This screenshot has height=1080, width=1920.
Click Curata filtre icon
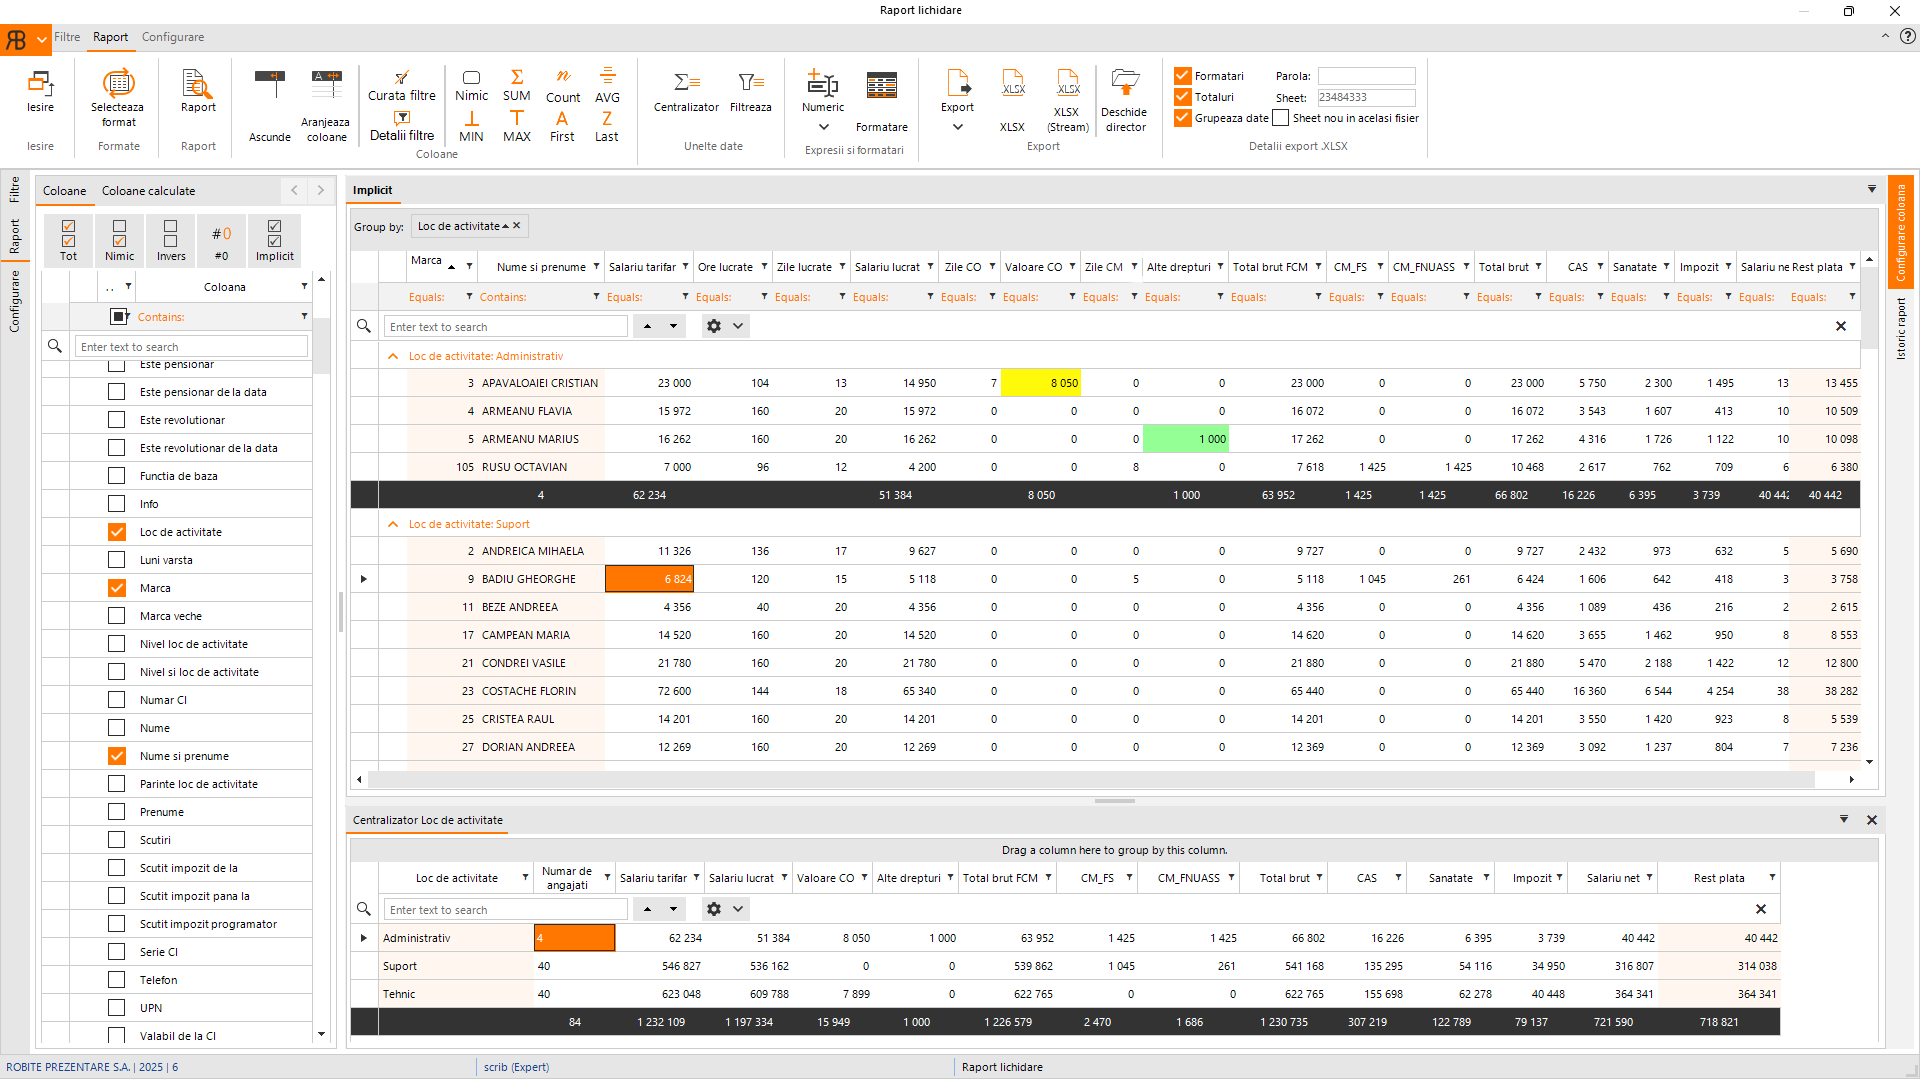tap(401, 86)
